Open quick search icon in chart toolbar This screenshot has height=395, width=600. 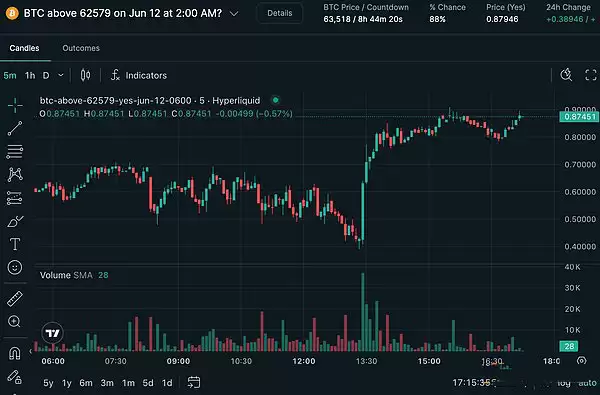[x=566, y=75]
